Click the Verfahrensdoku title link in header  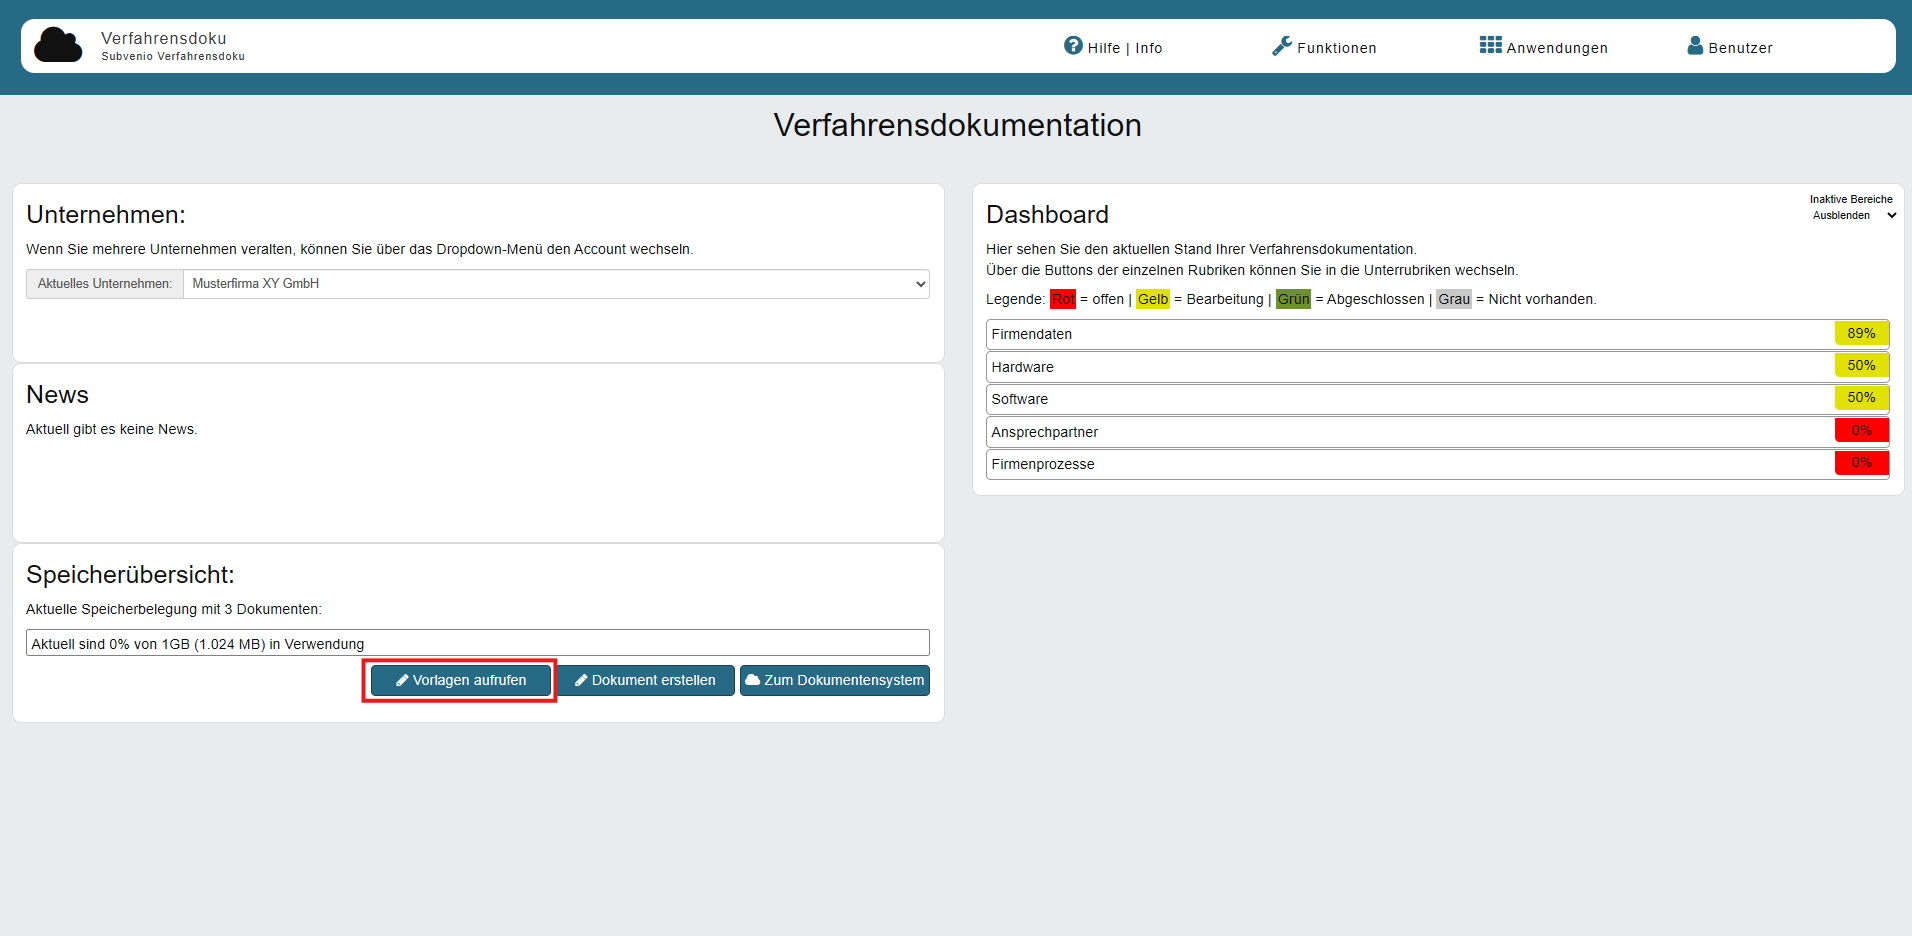coord(164,38)
